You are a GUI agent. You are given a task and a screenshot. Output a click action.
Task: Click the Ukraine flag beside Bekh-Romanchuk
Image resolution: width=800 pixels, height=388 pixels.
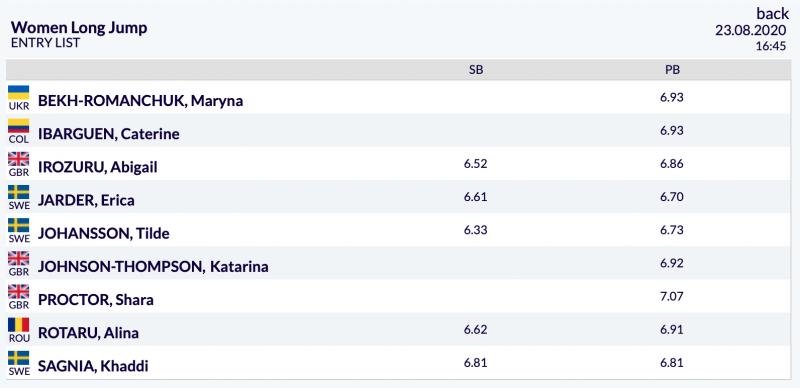coord(19,92)
